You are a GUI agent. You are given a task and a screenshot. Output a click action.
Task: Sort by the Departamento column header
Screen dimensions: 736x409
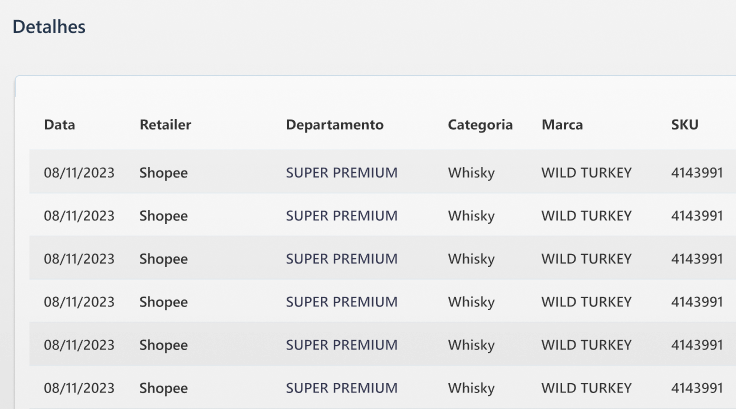(x=334, y=125)
